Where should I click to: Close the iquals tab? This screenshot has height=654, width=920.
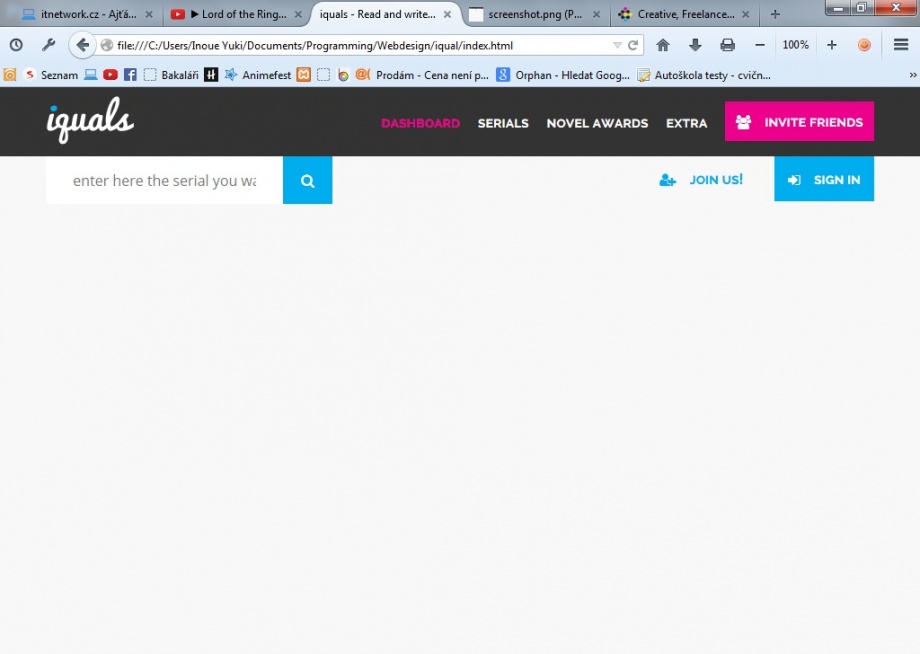[448, 15]
